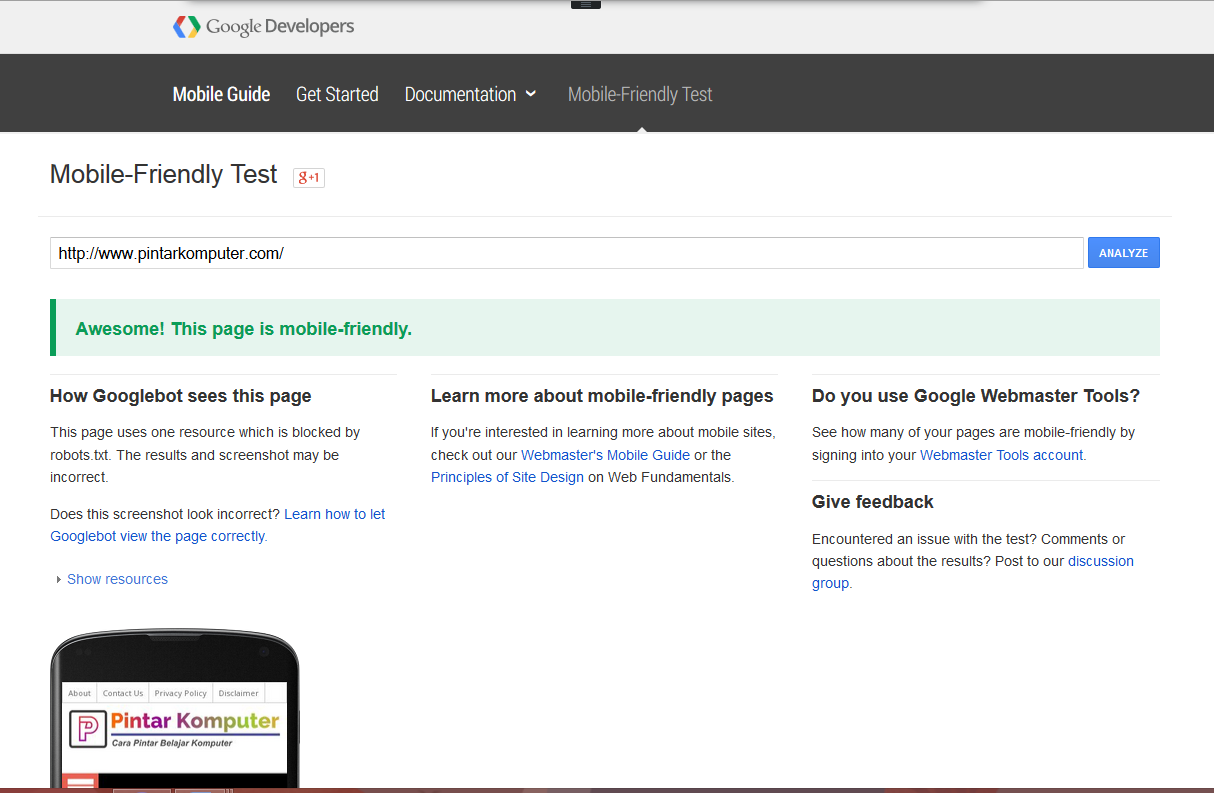The height and width of the screenshot is (793, 1214).
Task: Open Learn how to let Googlebot view link
Action: (218, 525)
